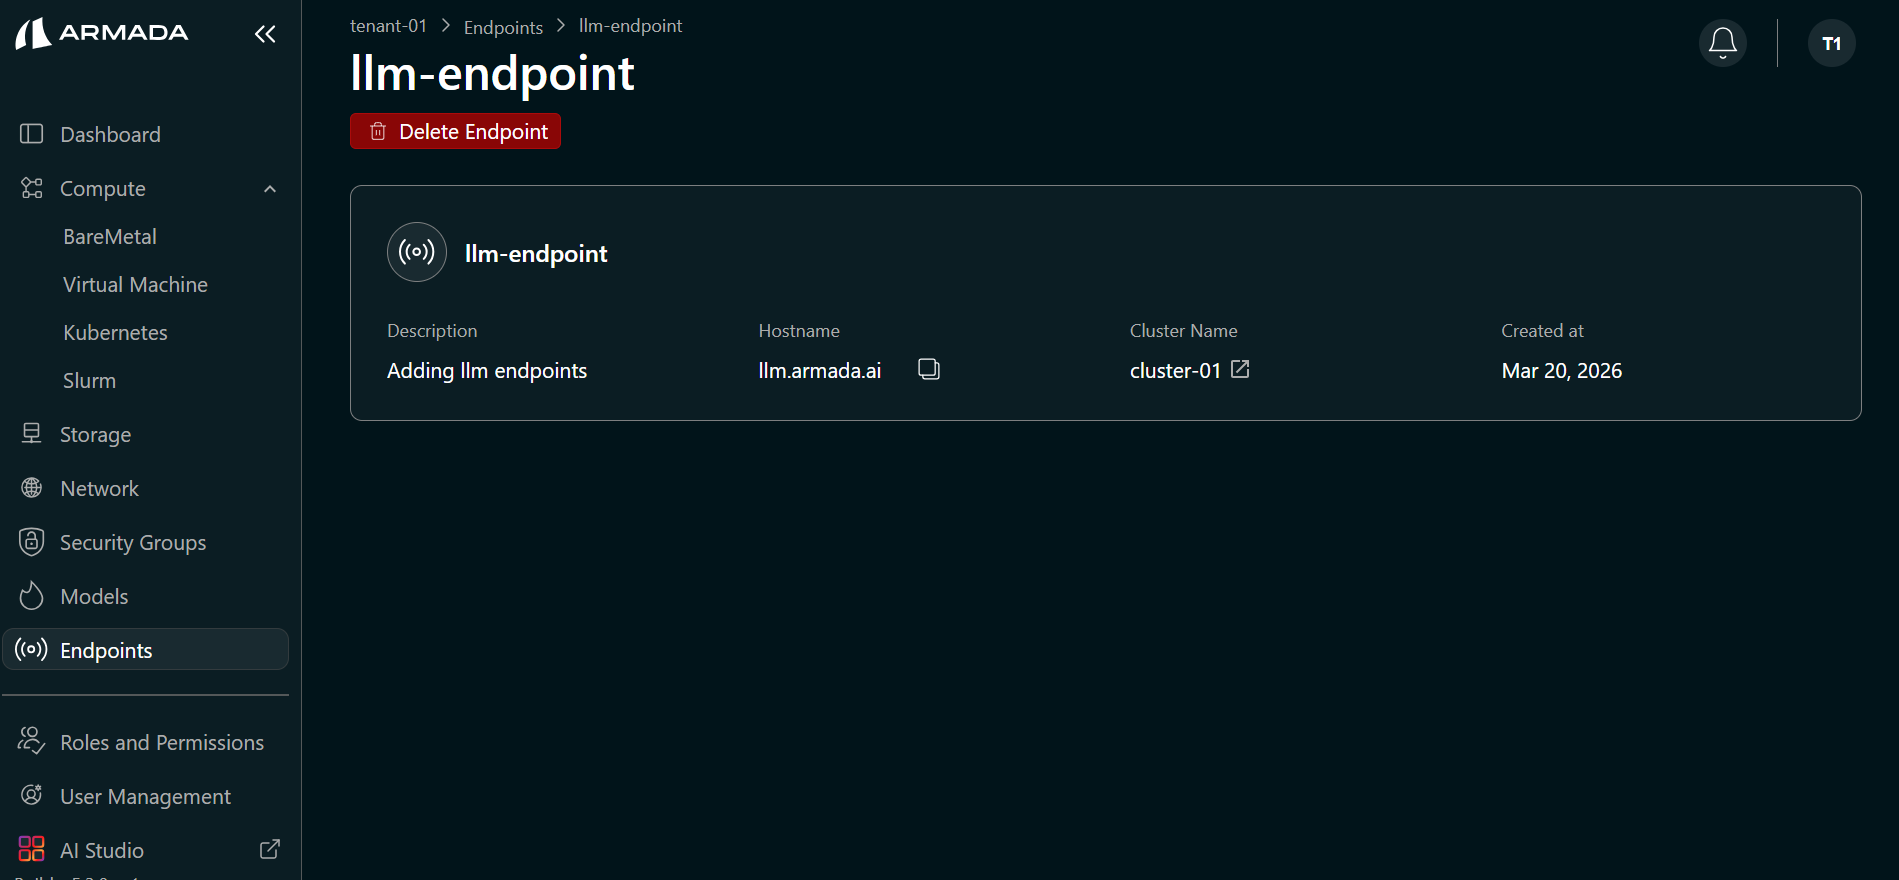1899x880 pixels.
Task: Click the Delete Endpoint button
Action: pos(455,131)
